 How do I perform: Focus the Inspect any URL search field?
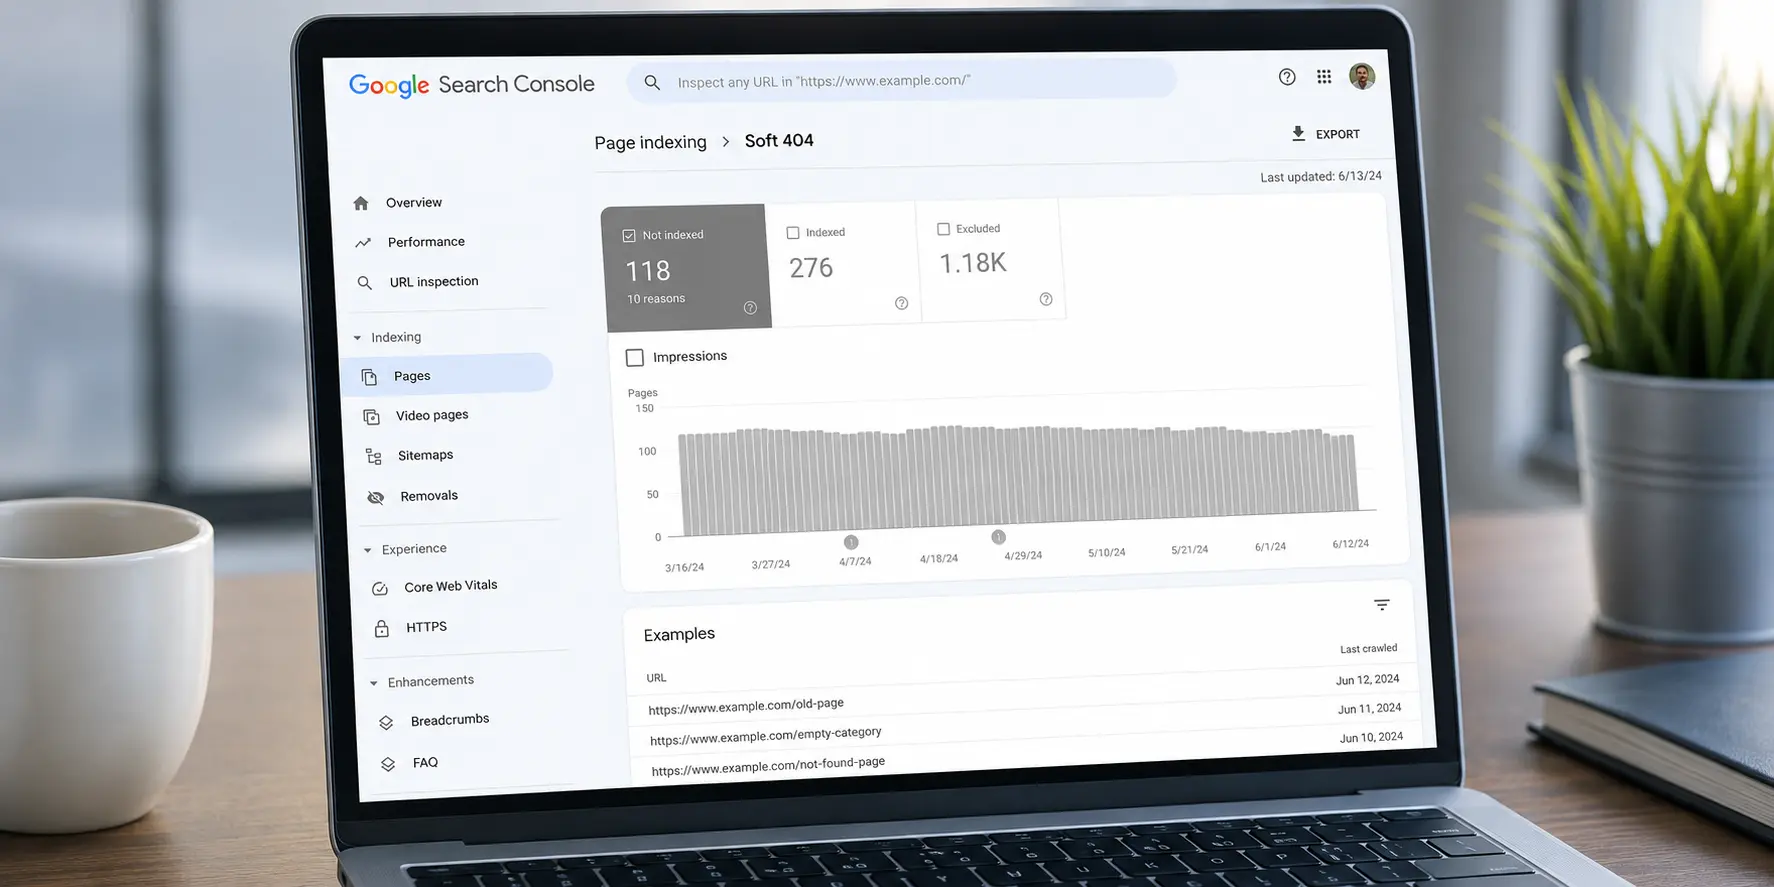[x=901, y=80]
